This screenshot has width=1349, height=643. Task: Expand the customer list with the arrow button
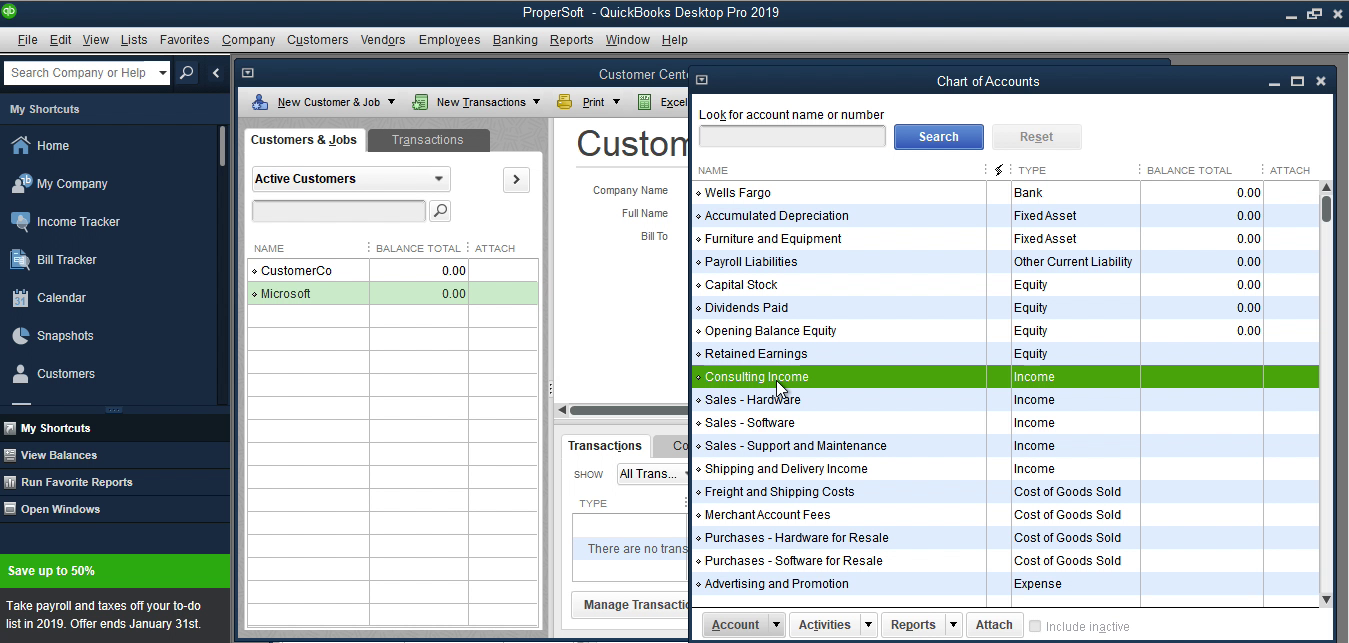(516, 180)
